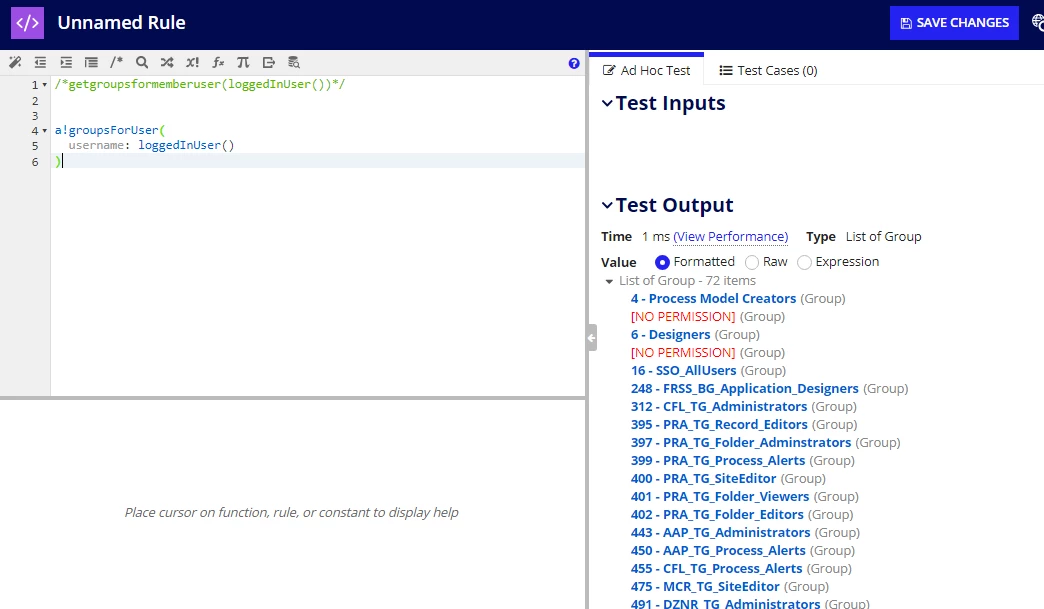Image resolution: width=1044 pixels, height=609 pixels.
Task: Click loggedInUser() on code line 5
Action: (186, 145)
